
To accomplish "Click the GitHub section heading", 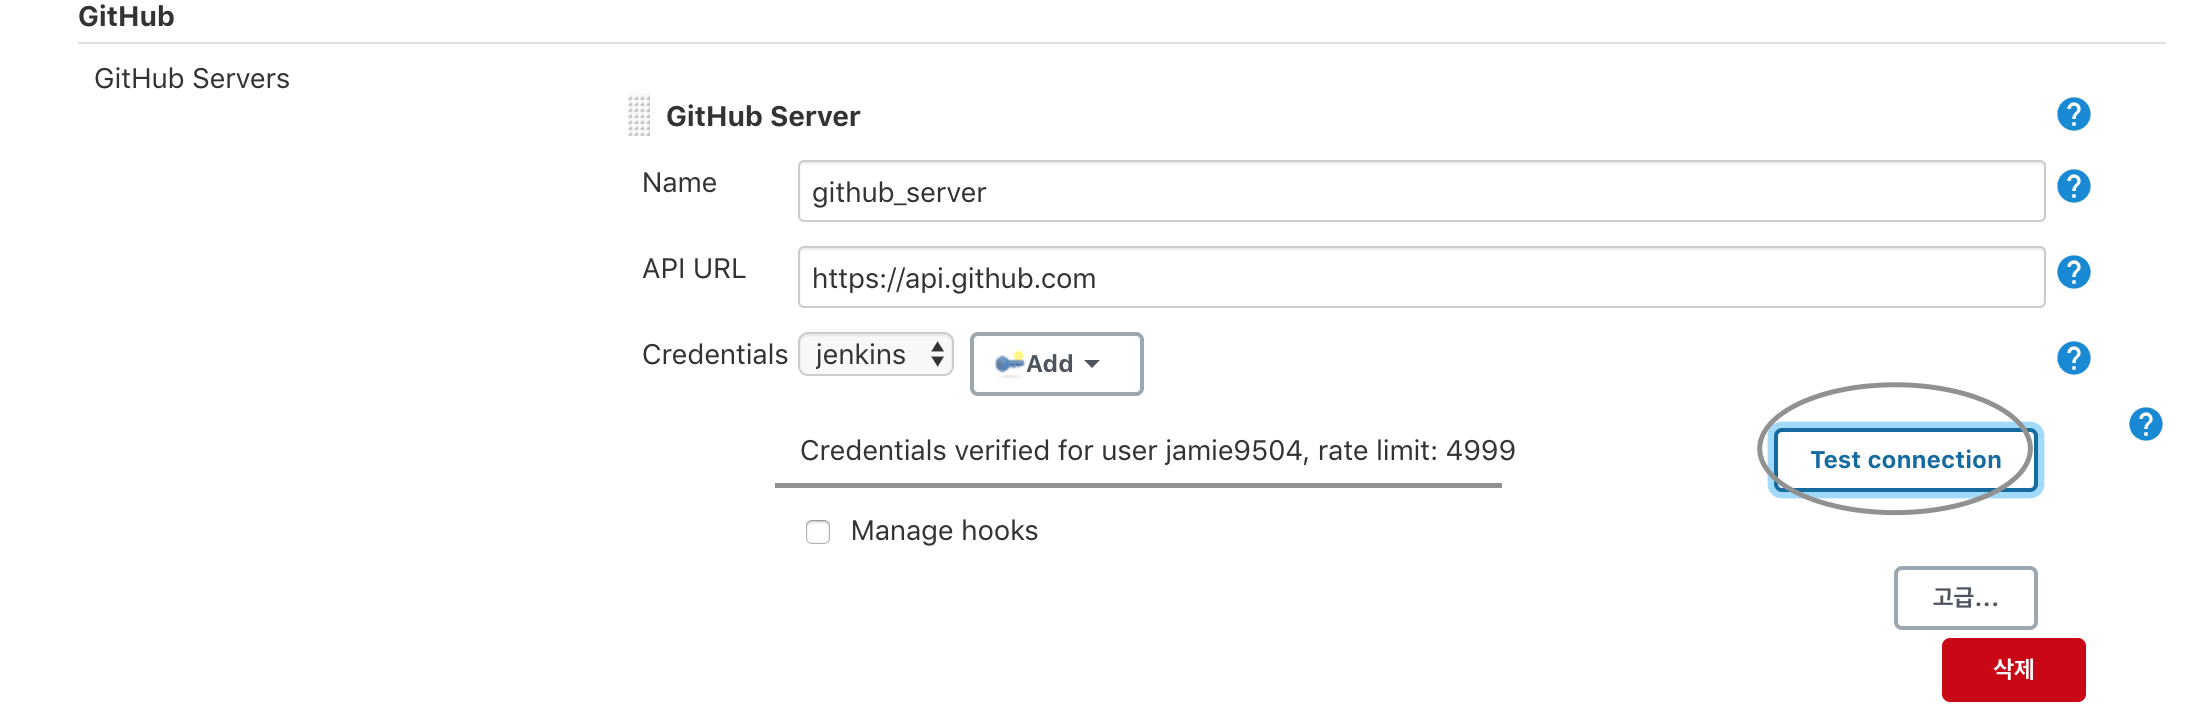I will 126,16.
